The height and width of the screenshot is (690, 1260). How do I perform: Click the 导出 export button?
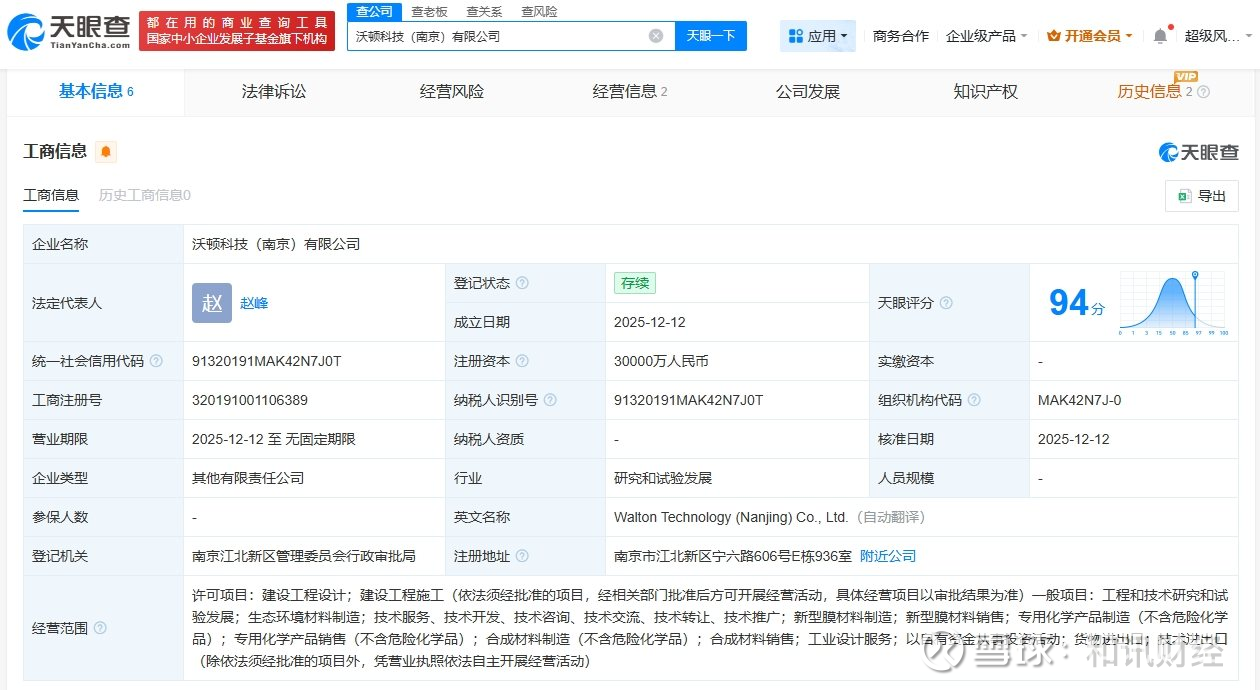pos(1201,196)
